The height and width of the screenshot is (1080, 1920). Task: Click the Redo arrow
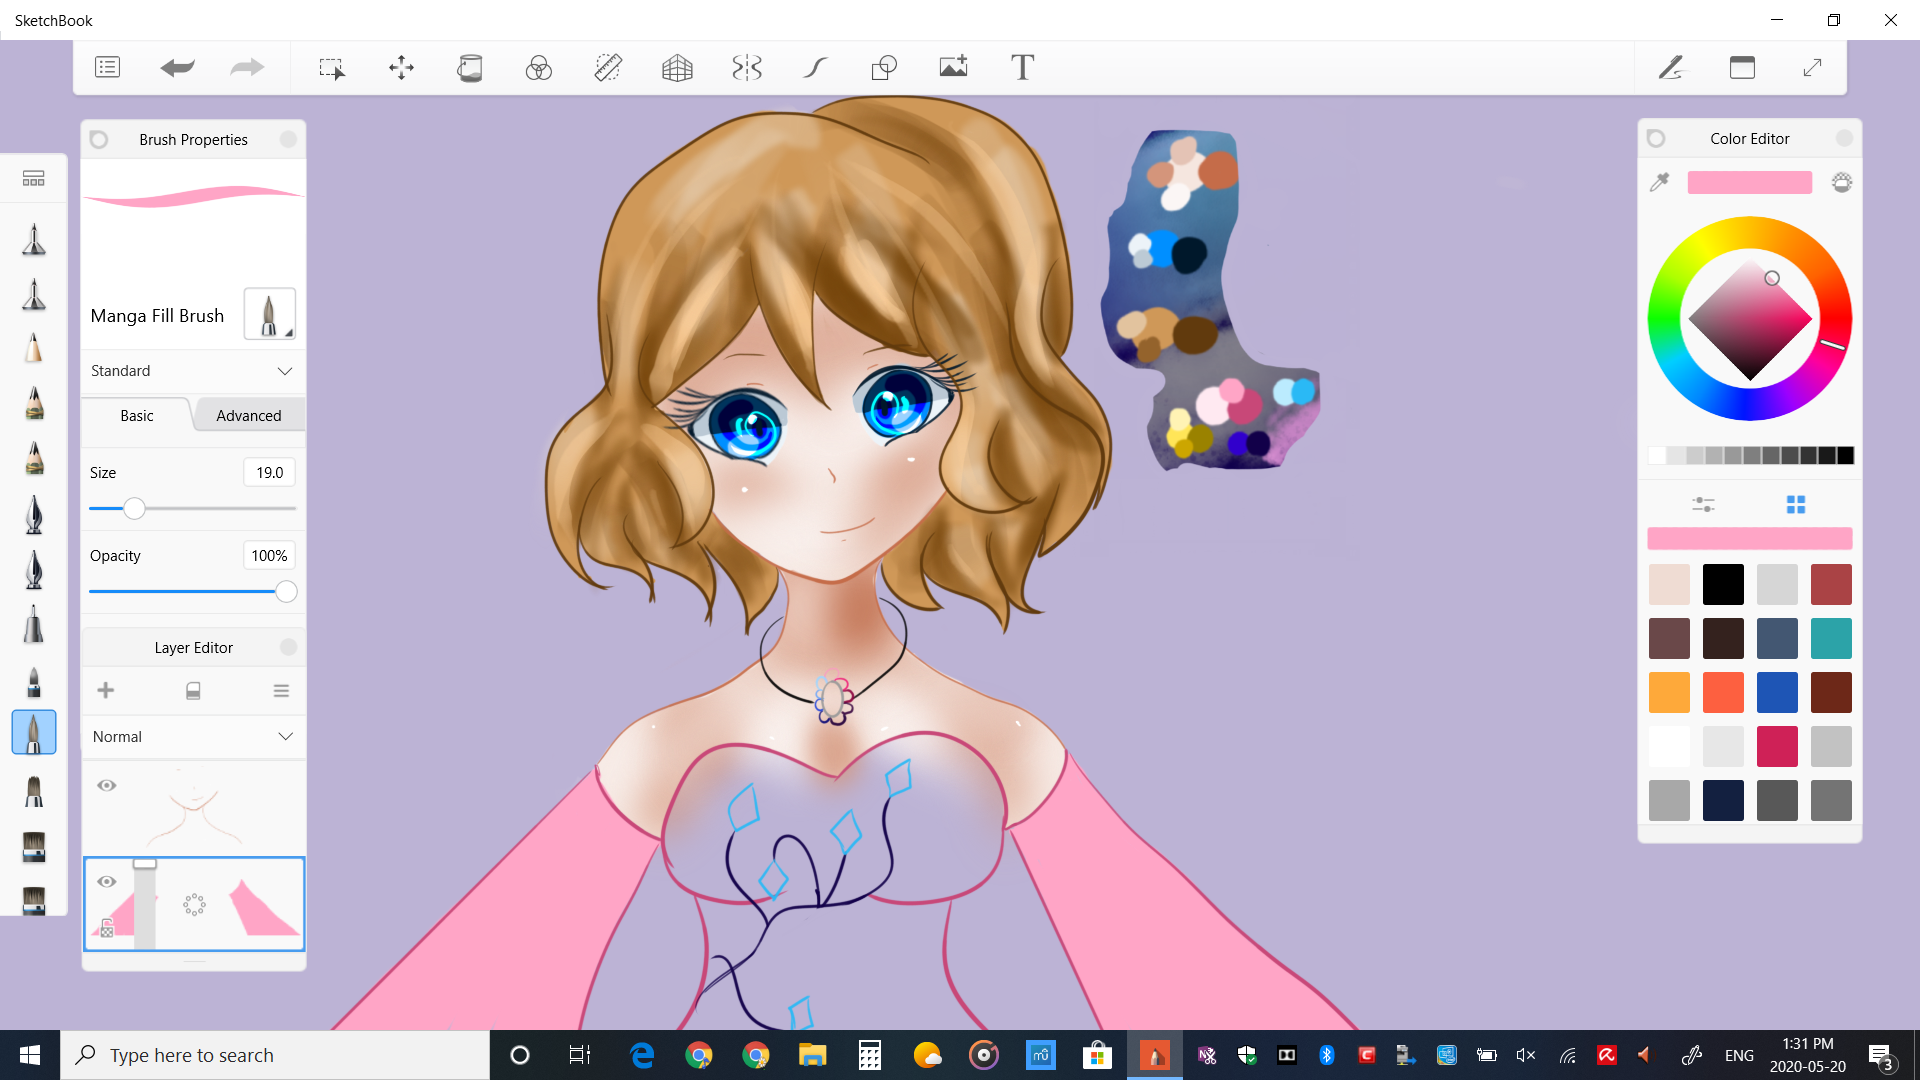[x=247, y=67]
